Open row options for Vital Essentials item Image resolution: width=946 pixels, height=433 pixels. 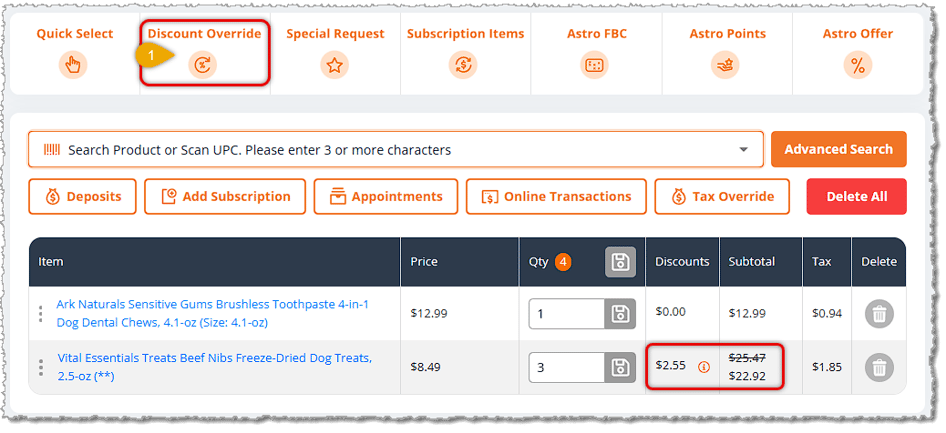(x=40, y=367)
